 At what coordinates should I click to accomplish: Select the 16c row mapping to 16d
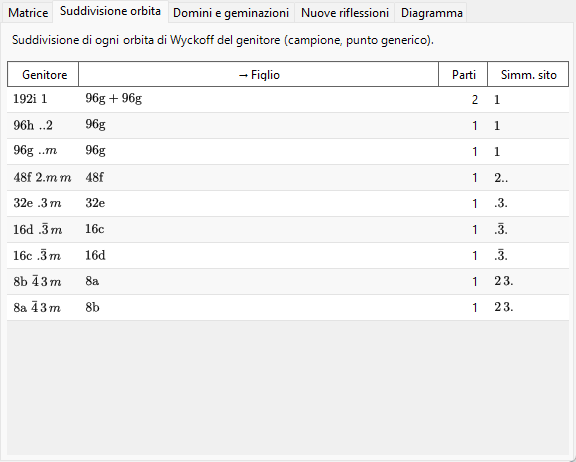(288, 256)
